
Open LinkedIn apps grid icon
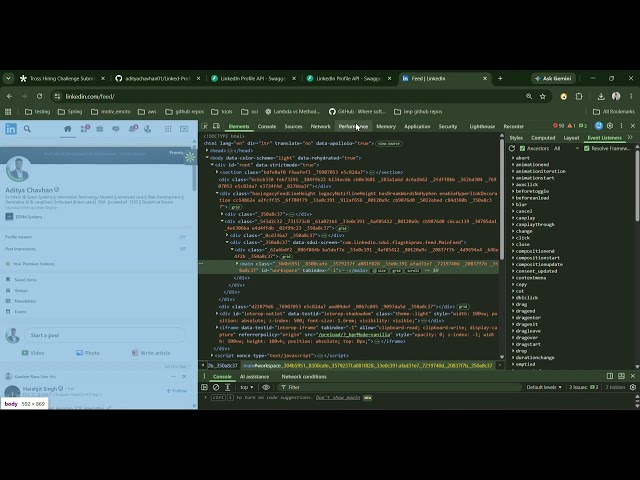coord(168,129)
